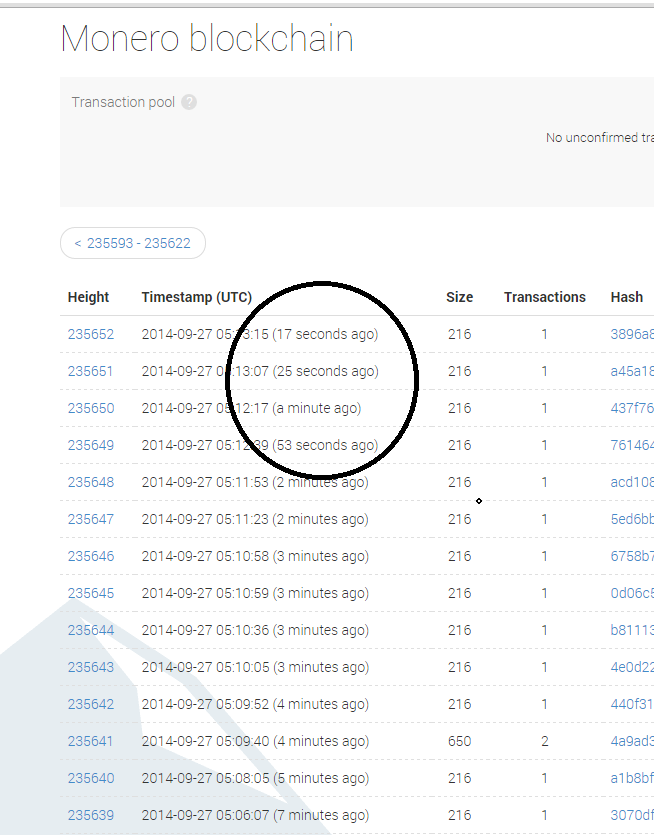Open block height 235646
This screenshot has width=662, height=835.
point(91,556)
